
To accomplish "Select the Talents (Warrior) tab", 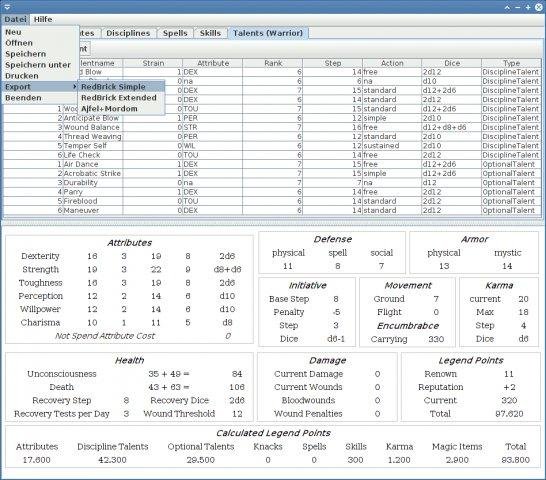I will (x=268, y=33).
